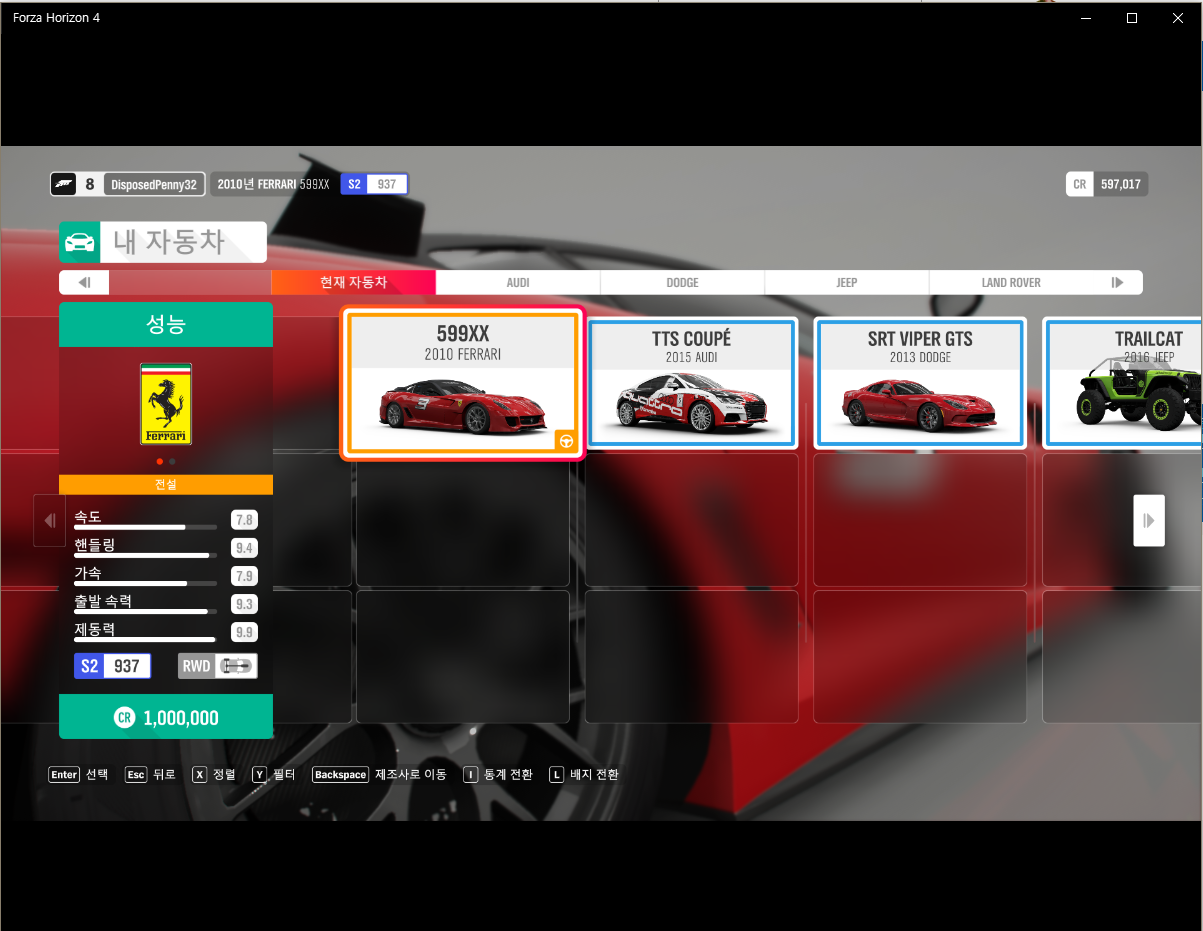Click the S2 937 class badge in header
The image size is (1203, 931).
[374, 184]
